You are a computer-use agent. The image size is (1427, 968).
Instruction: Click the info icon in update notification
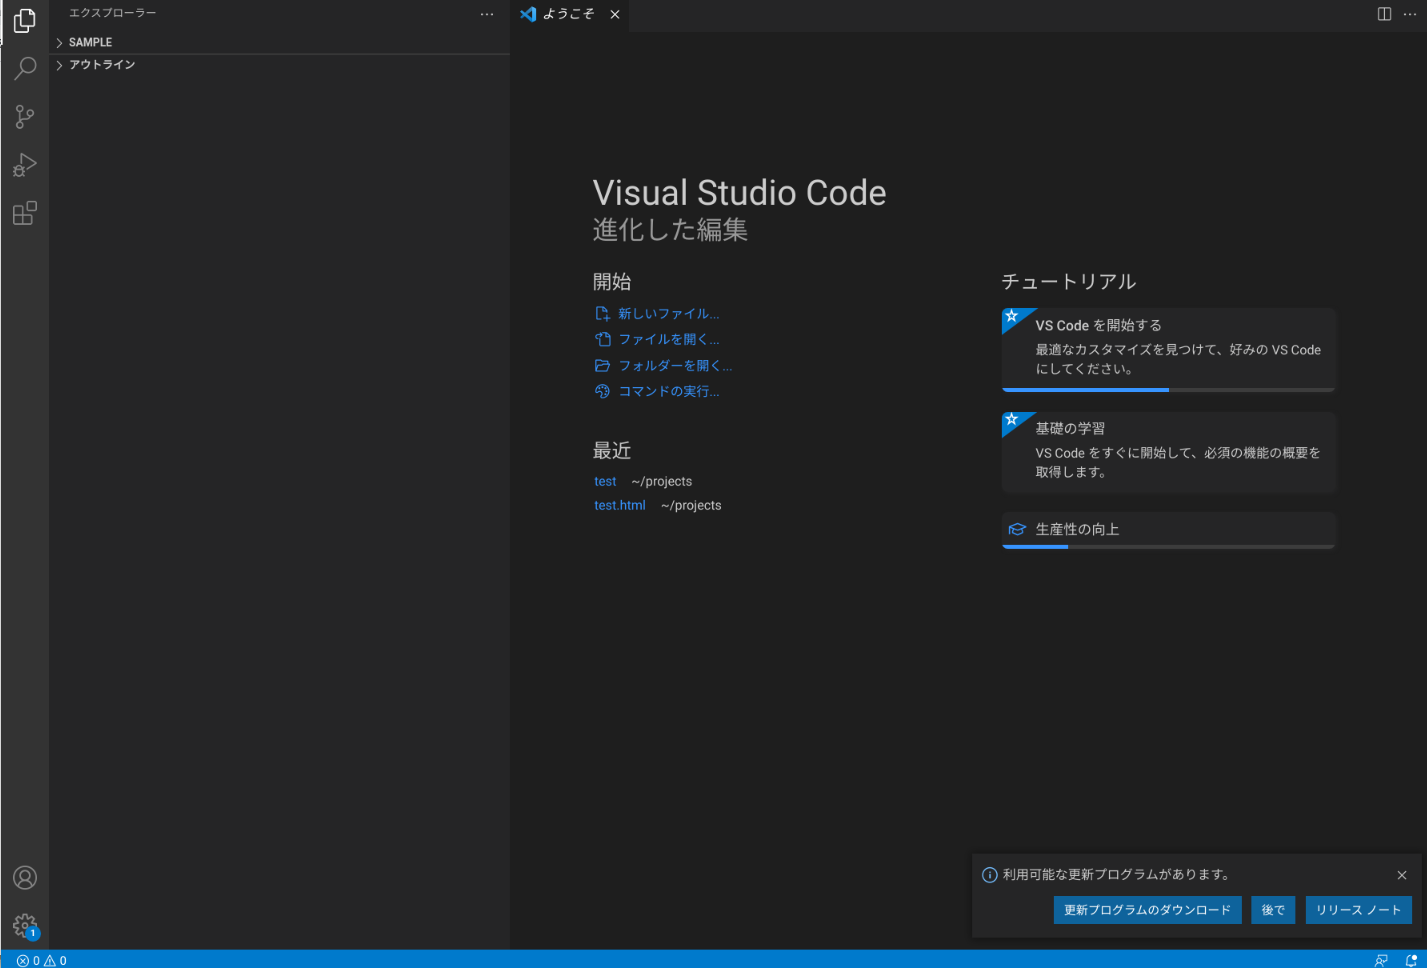[x=990, y=875]
